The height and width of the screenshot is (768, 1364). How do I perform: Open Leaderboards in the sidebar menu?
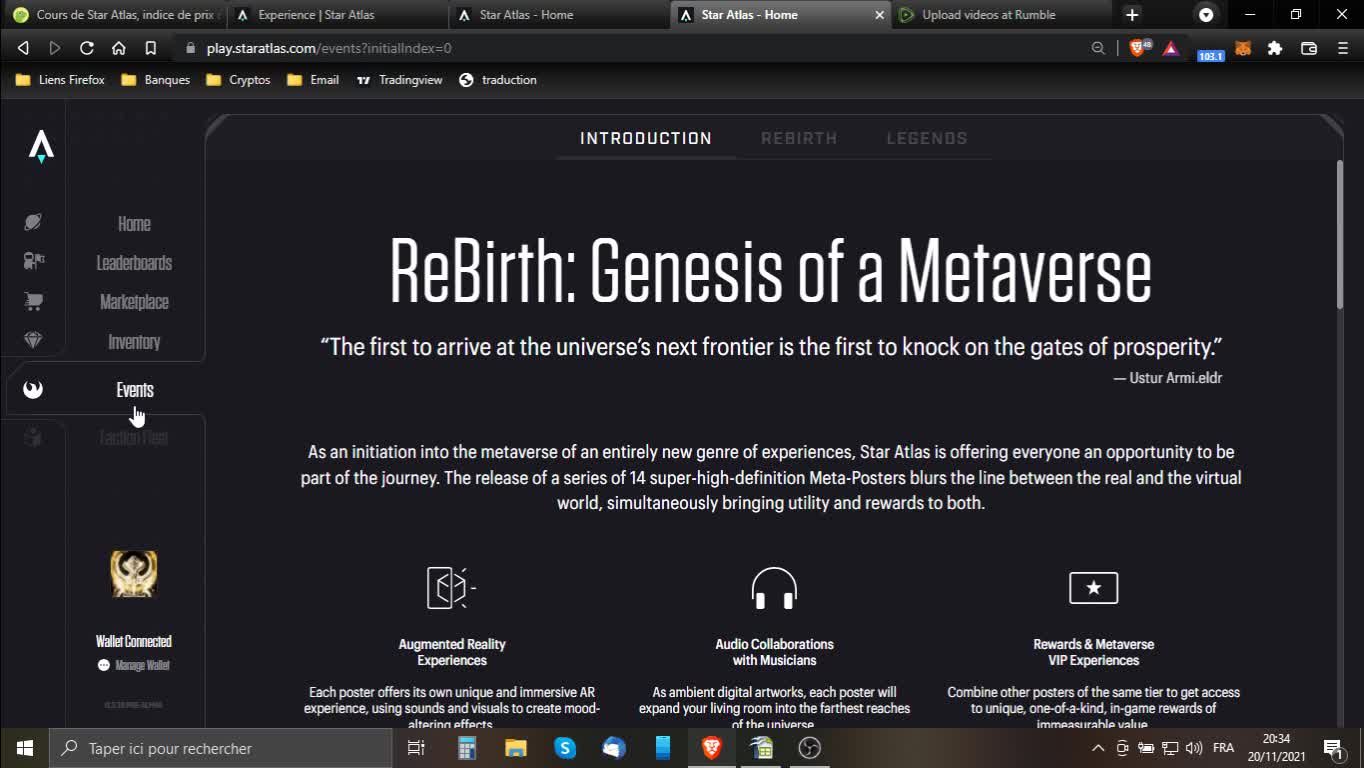point(134,263)
